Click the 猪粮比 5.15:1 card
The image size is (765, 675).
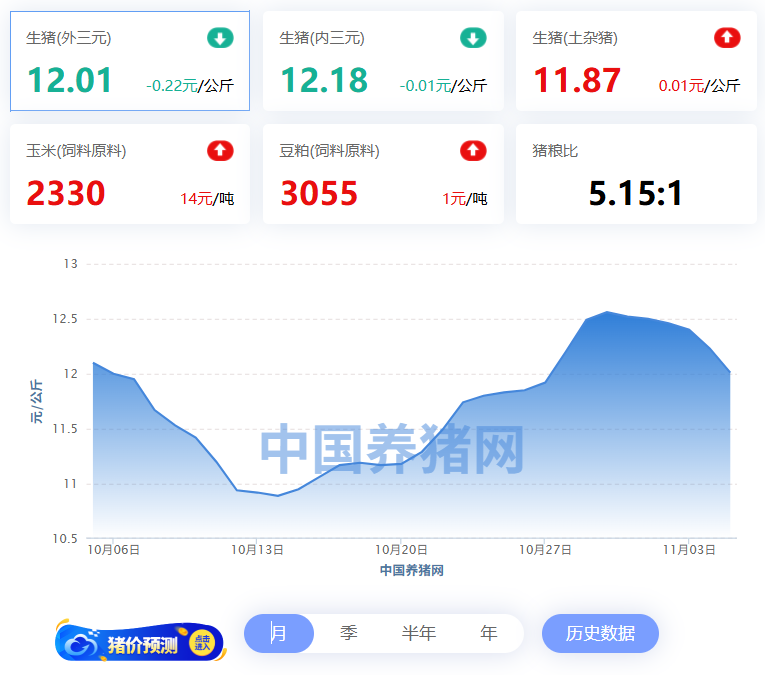pos(636,174)
